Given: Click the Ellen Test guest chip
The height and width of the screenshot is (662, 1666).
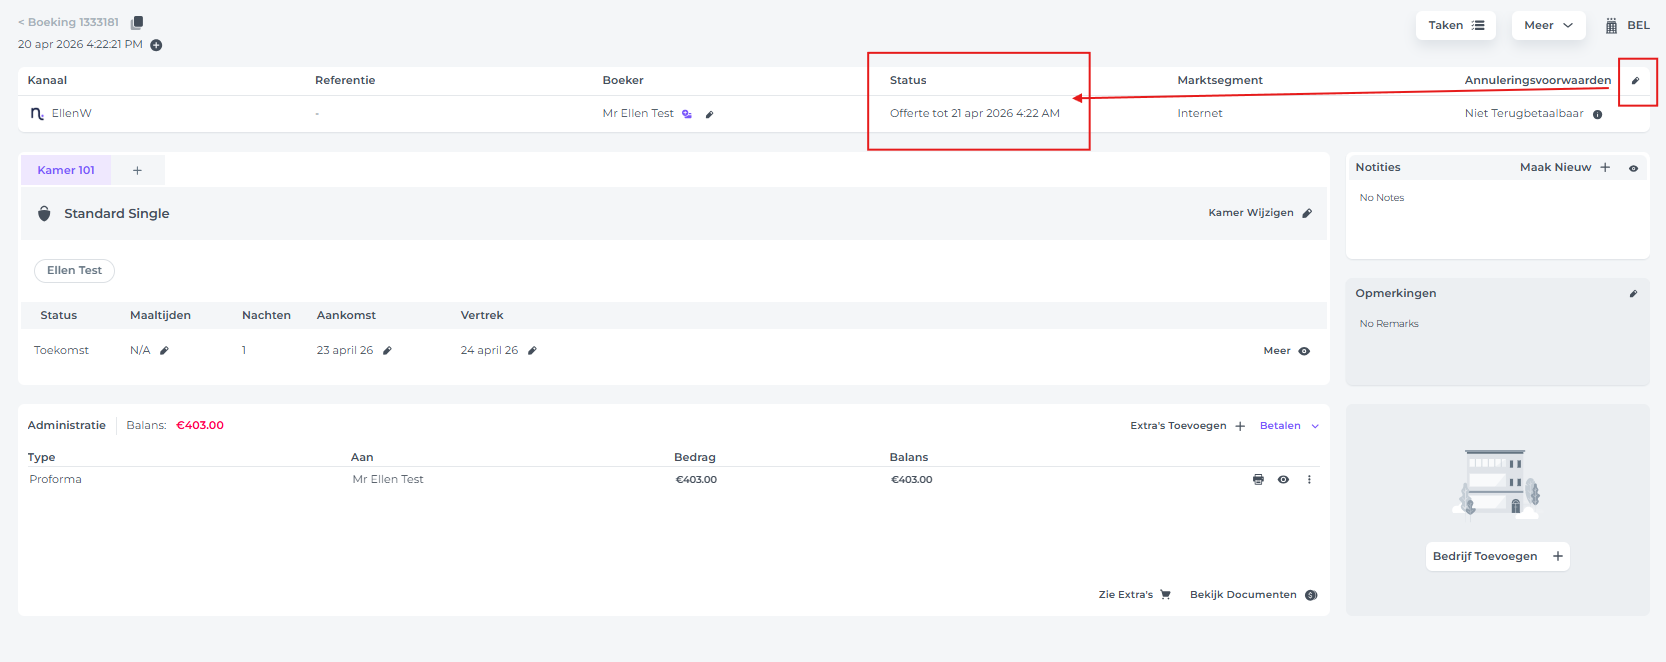Looking at the screenshot, I should point(74,271).
